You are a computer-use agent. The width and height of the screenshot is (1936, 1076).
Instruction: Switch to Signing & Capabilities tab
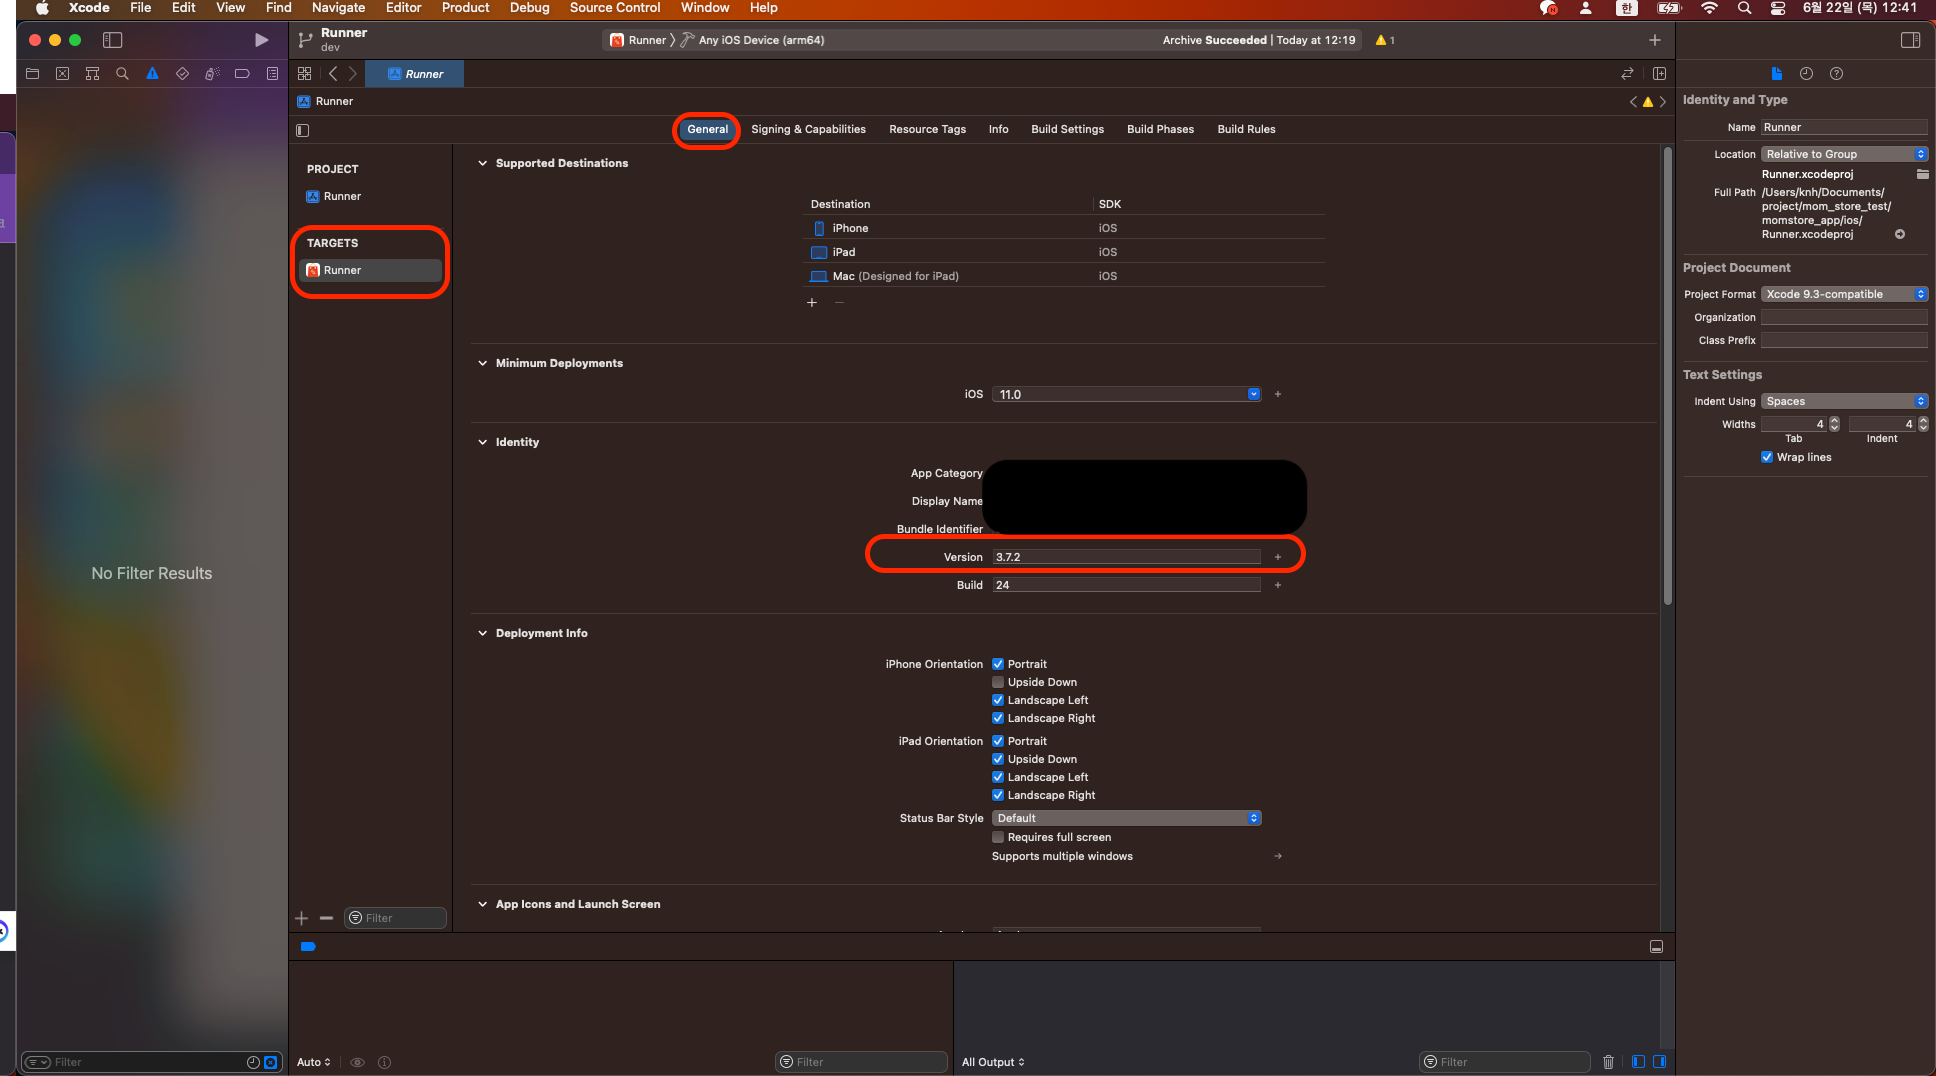(808, 129)
